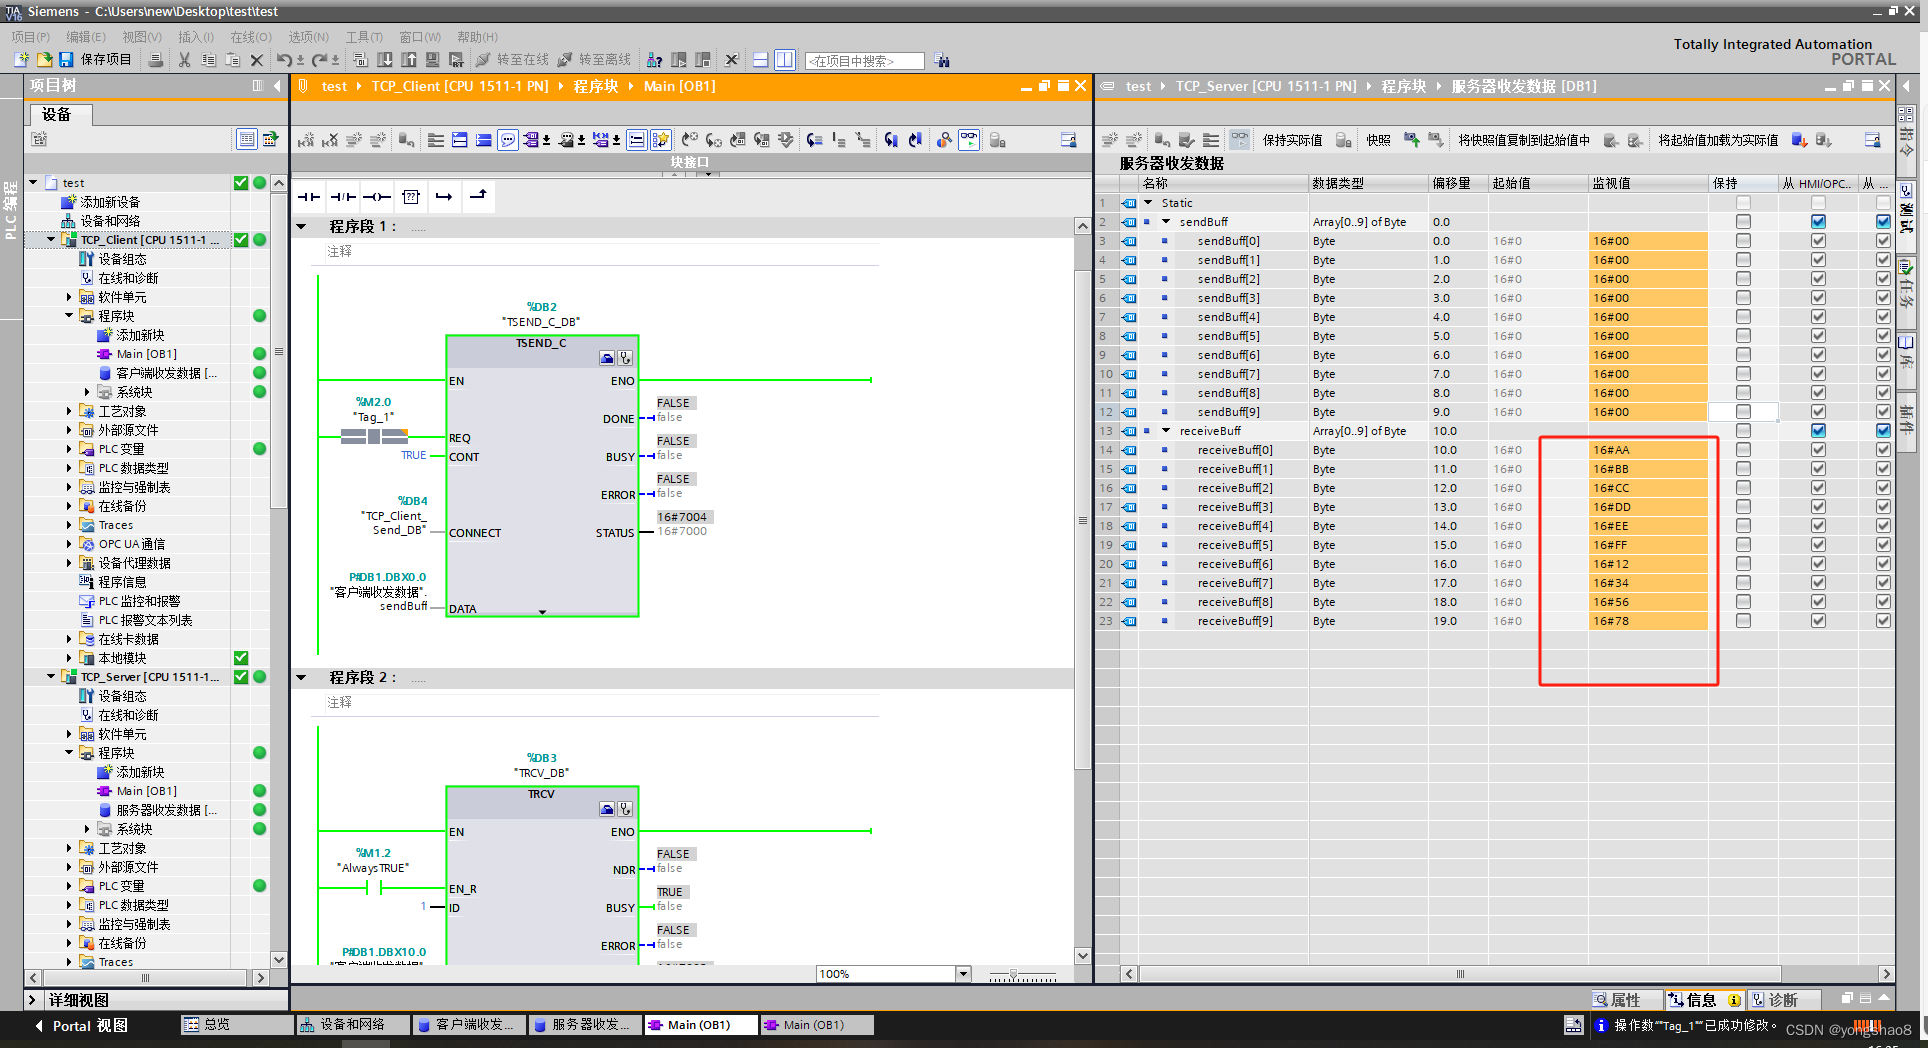
Task: Insert normally open contact instruction
Action: pos(309,197)
